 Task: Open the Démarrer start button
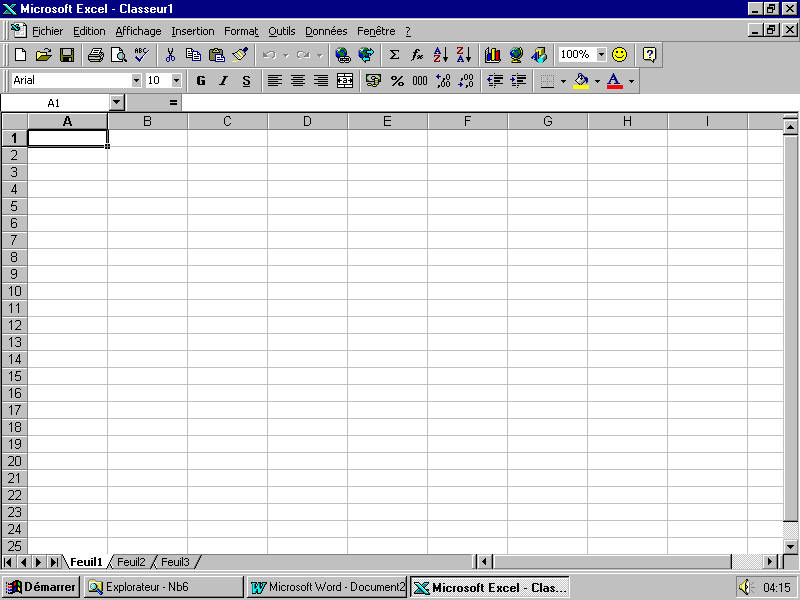click(41, 587)
